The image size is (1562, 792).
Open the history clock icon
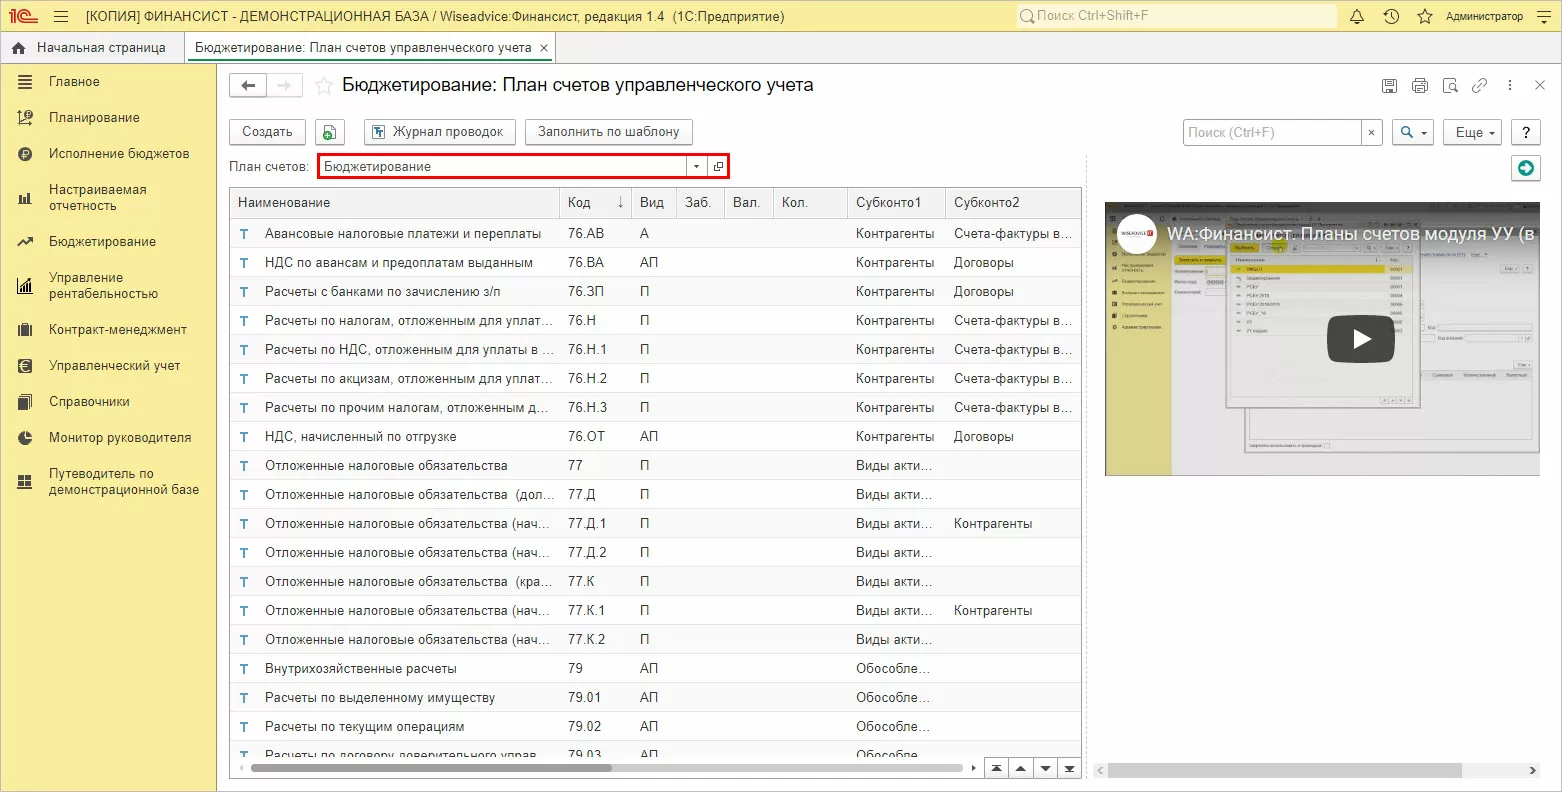(x=1391, y=17)
